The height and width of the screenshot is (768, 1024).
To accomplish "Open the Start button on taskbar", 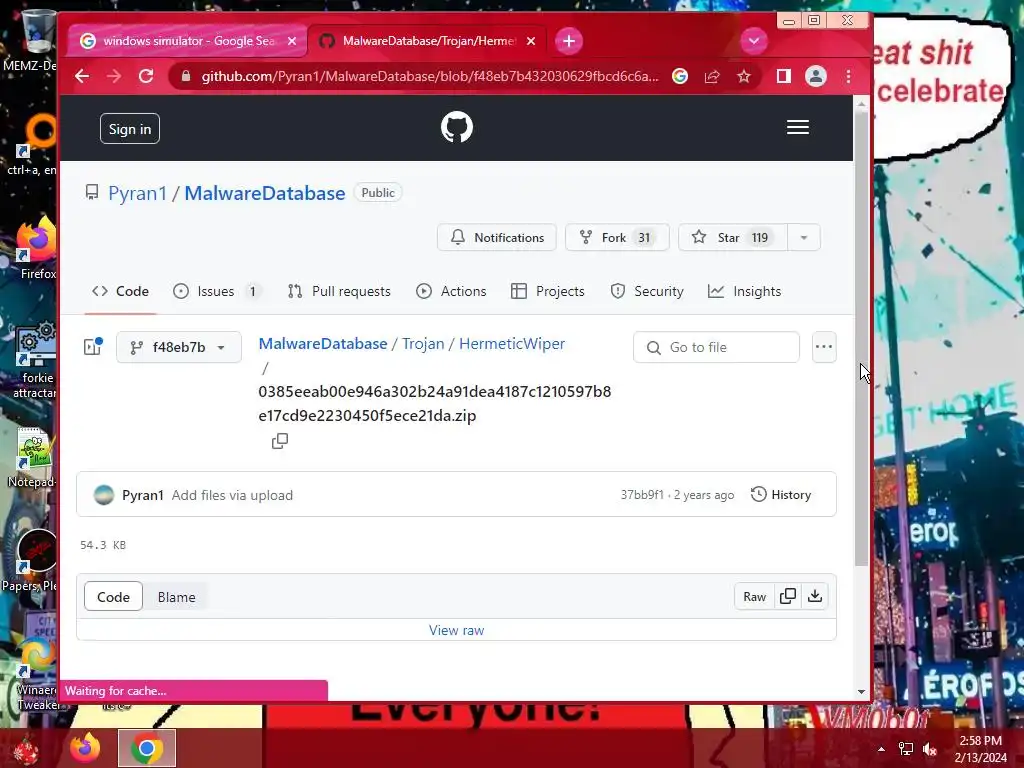I will [25, 750].
